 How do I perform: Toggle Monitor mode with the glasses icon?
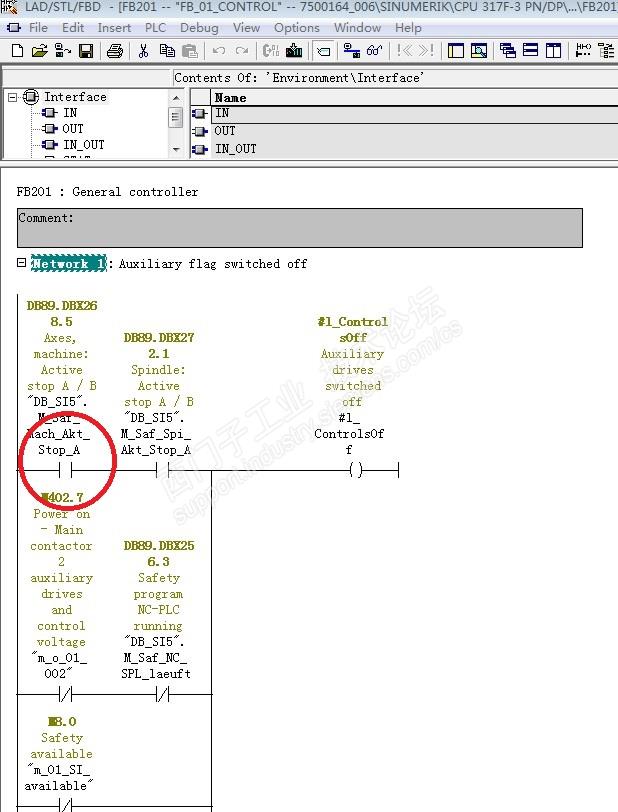click(374, 51)
